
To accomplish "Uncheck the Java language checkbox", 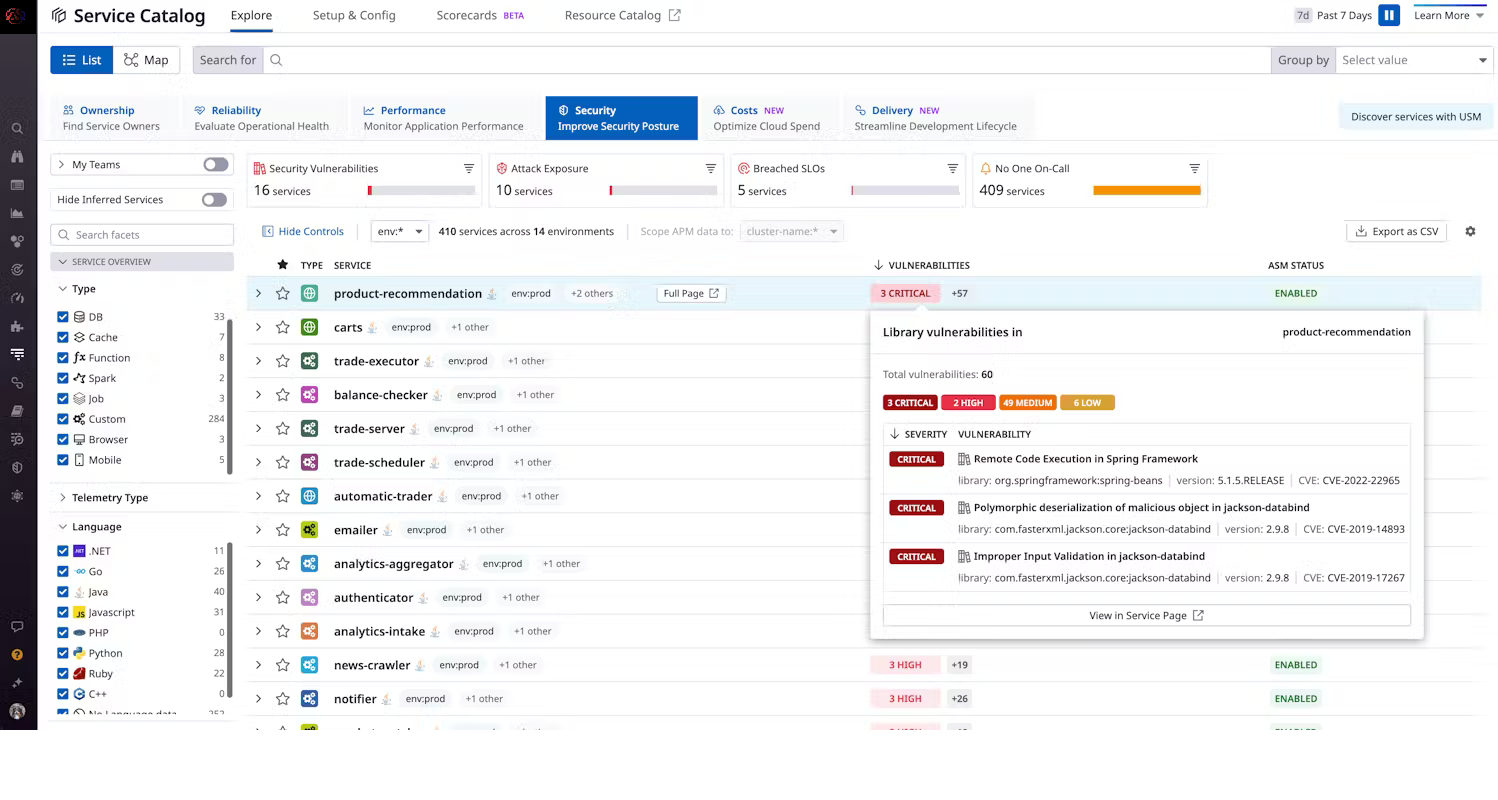I will pyautogui.click(x=63, y=592).
